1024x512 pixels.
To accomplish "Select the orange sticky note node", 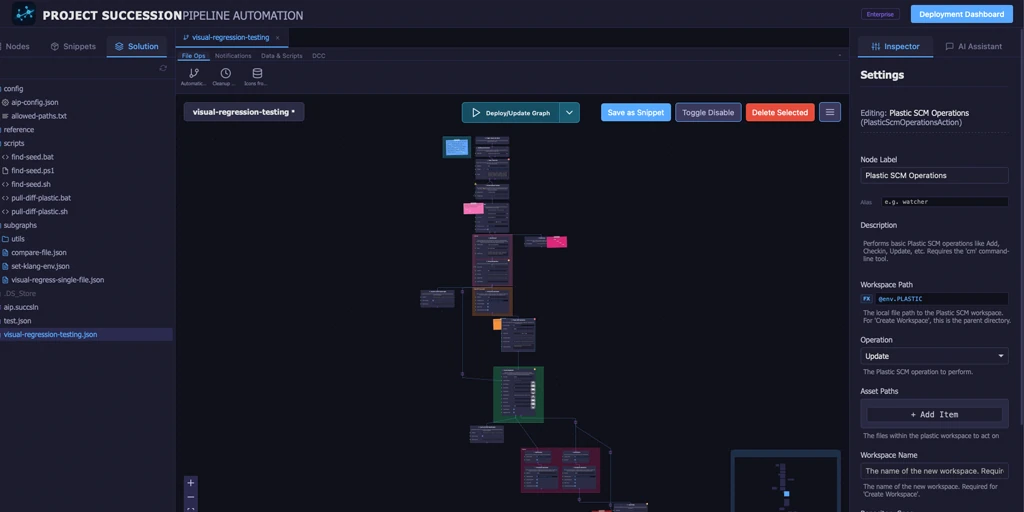I will point(497,324).
